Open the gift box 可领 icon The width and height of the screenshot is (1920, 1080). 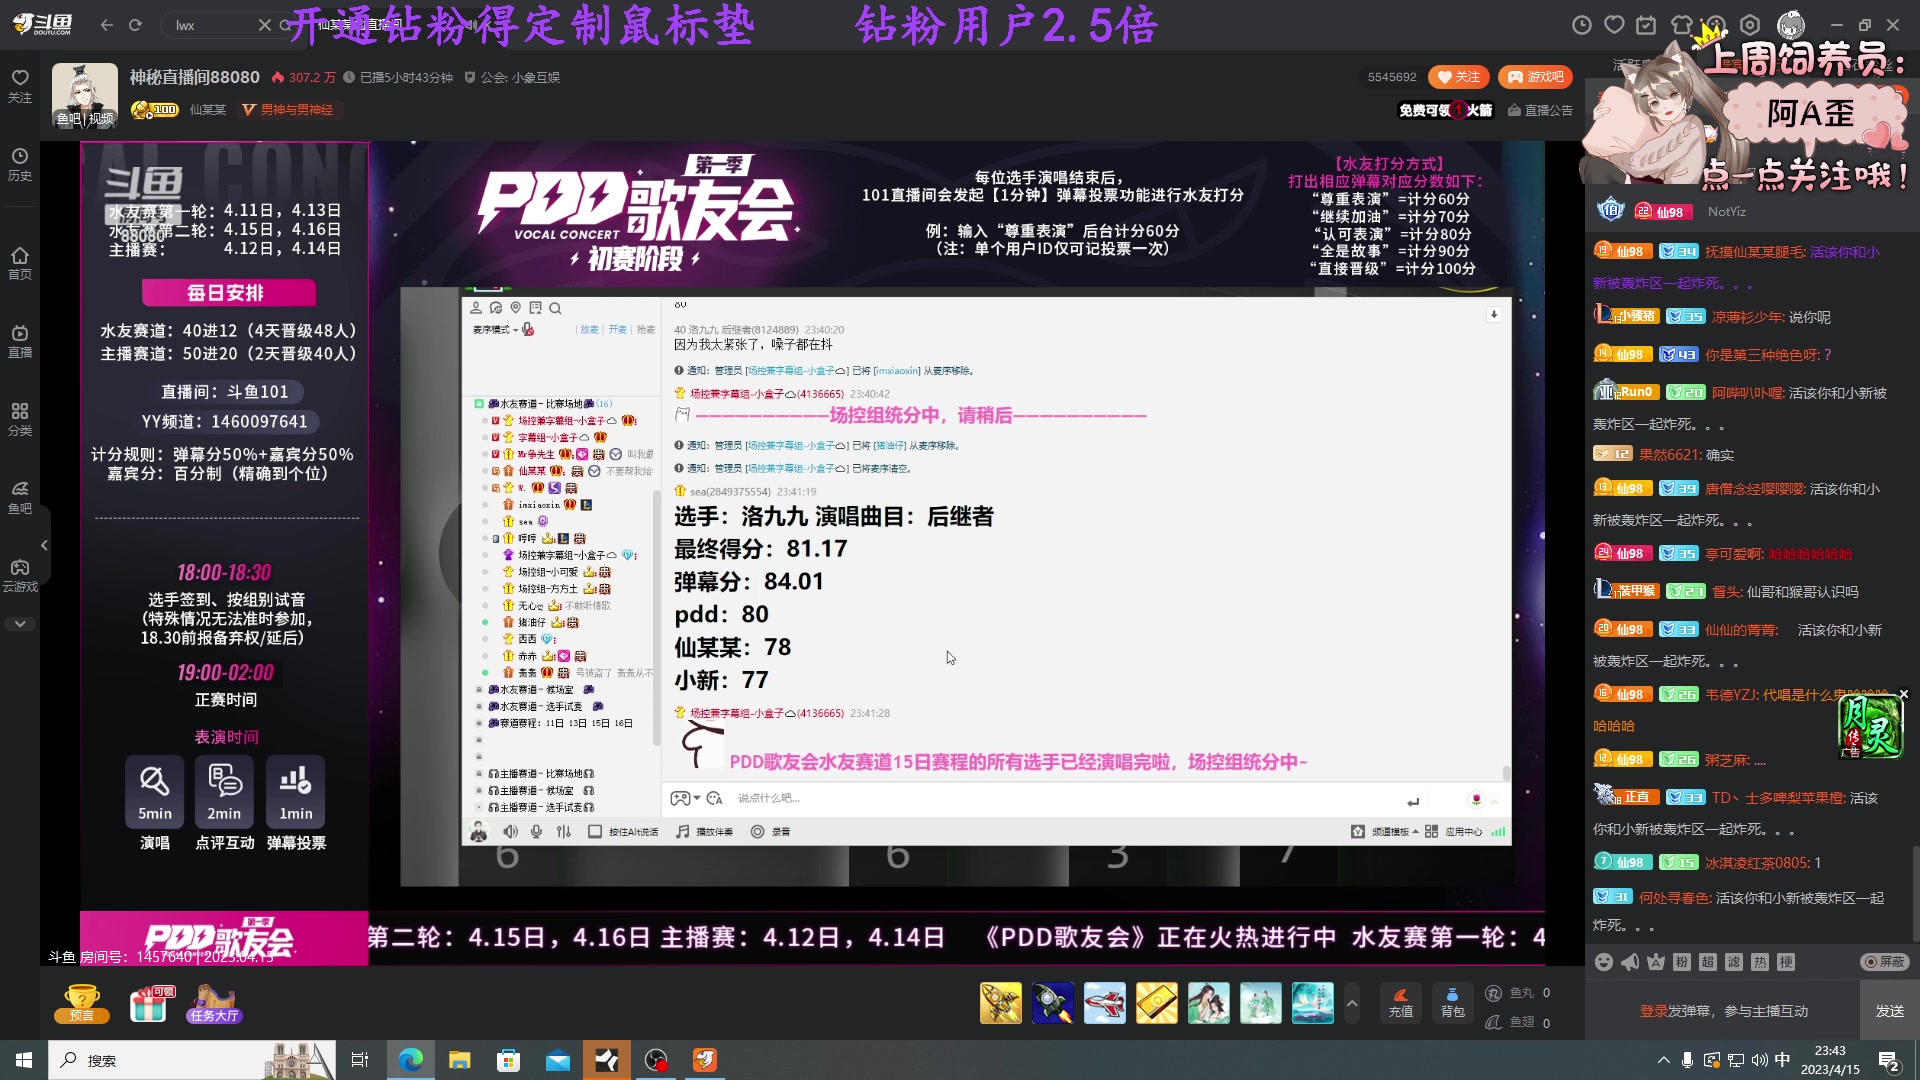[151, 1003]
